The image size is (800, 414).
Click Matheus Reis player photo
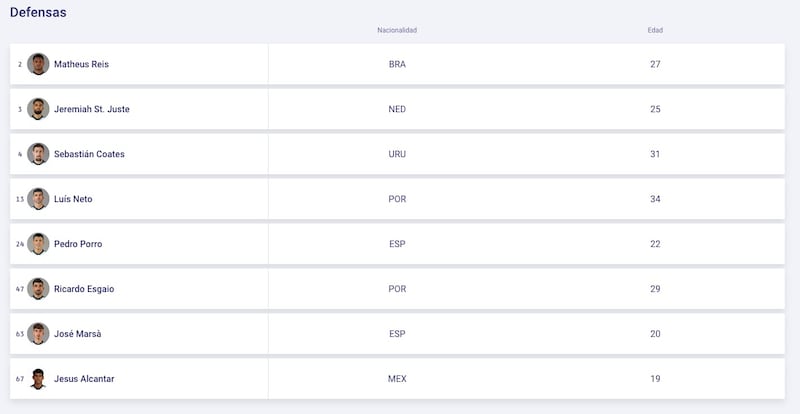(x=38, y=64)
